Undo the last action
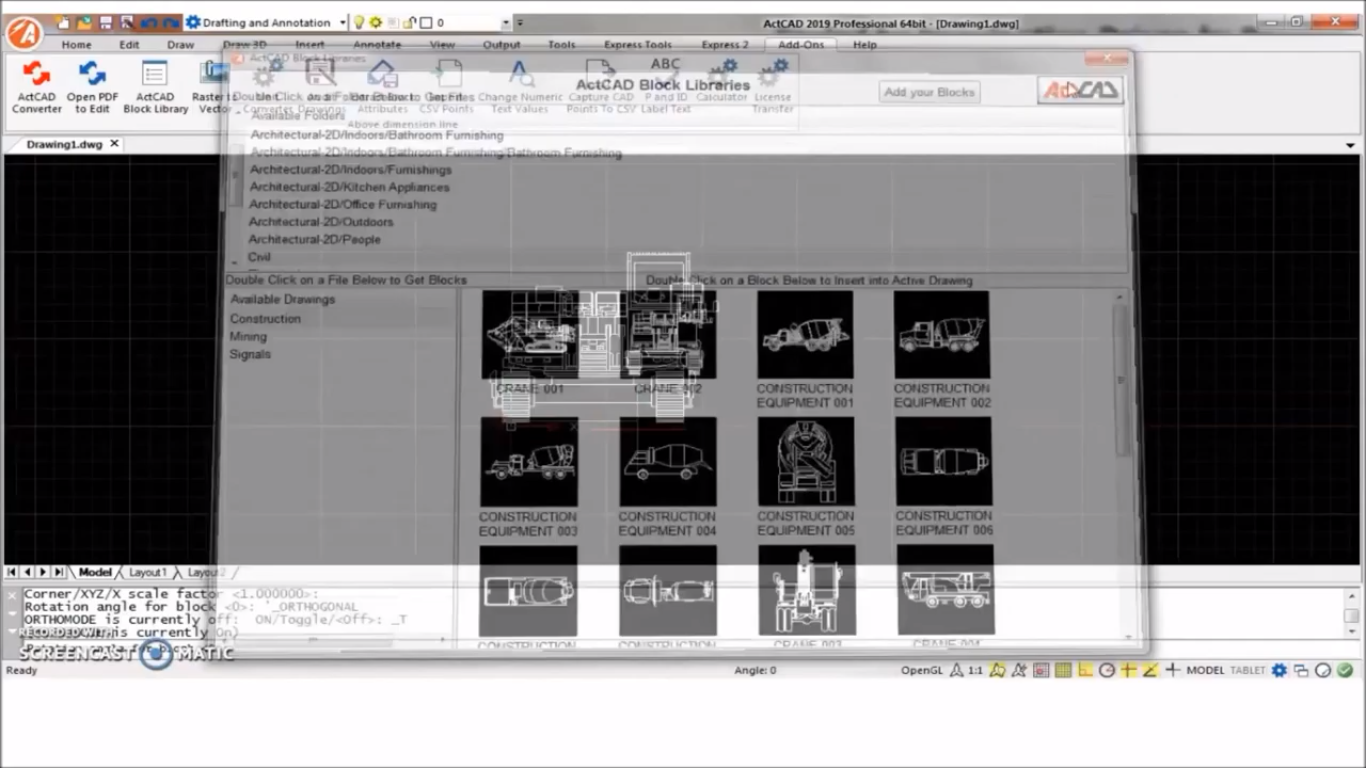The image size is (1366, 768). 149,22
